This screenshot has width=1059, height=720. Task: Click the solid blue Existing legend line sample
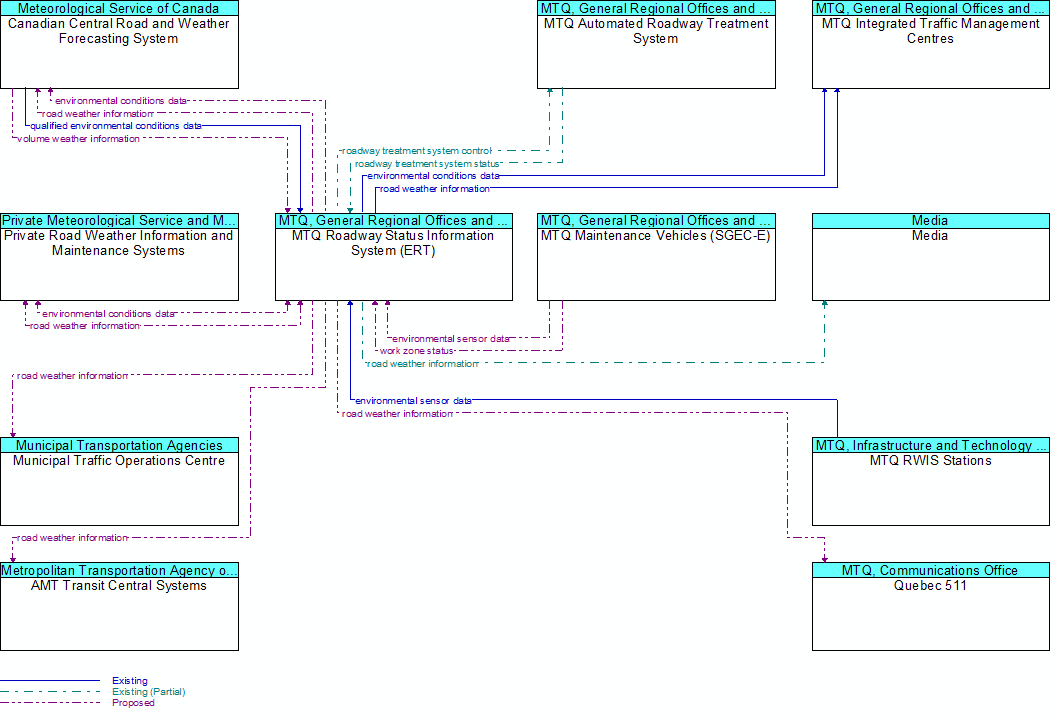point(50,681)
